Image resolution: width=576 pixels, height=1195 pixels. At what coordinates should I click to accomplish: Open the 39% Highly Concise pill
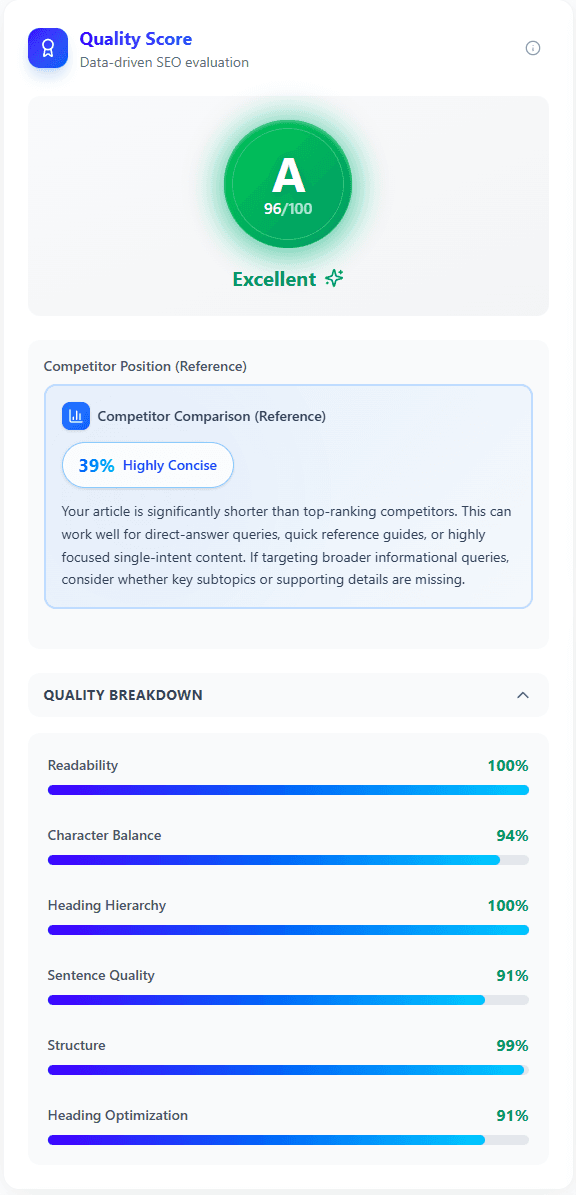click(x=147, y=465)
